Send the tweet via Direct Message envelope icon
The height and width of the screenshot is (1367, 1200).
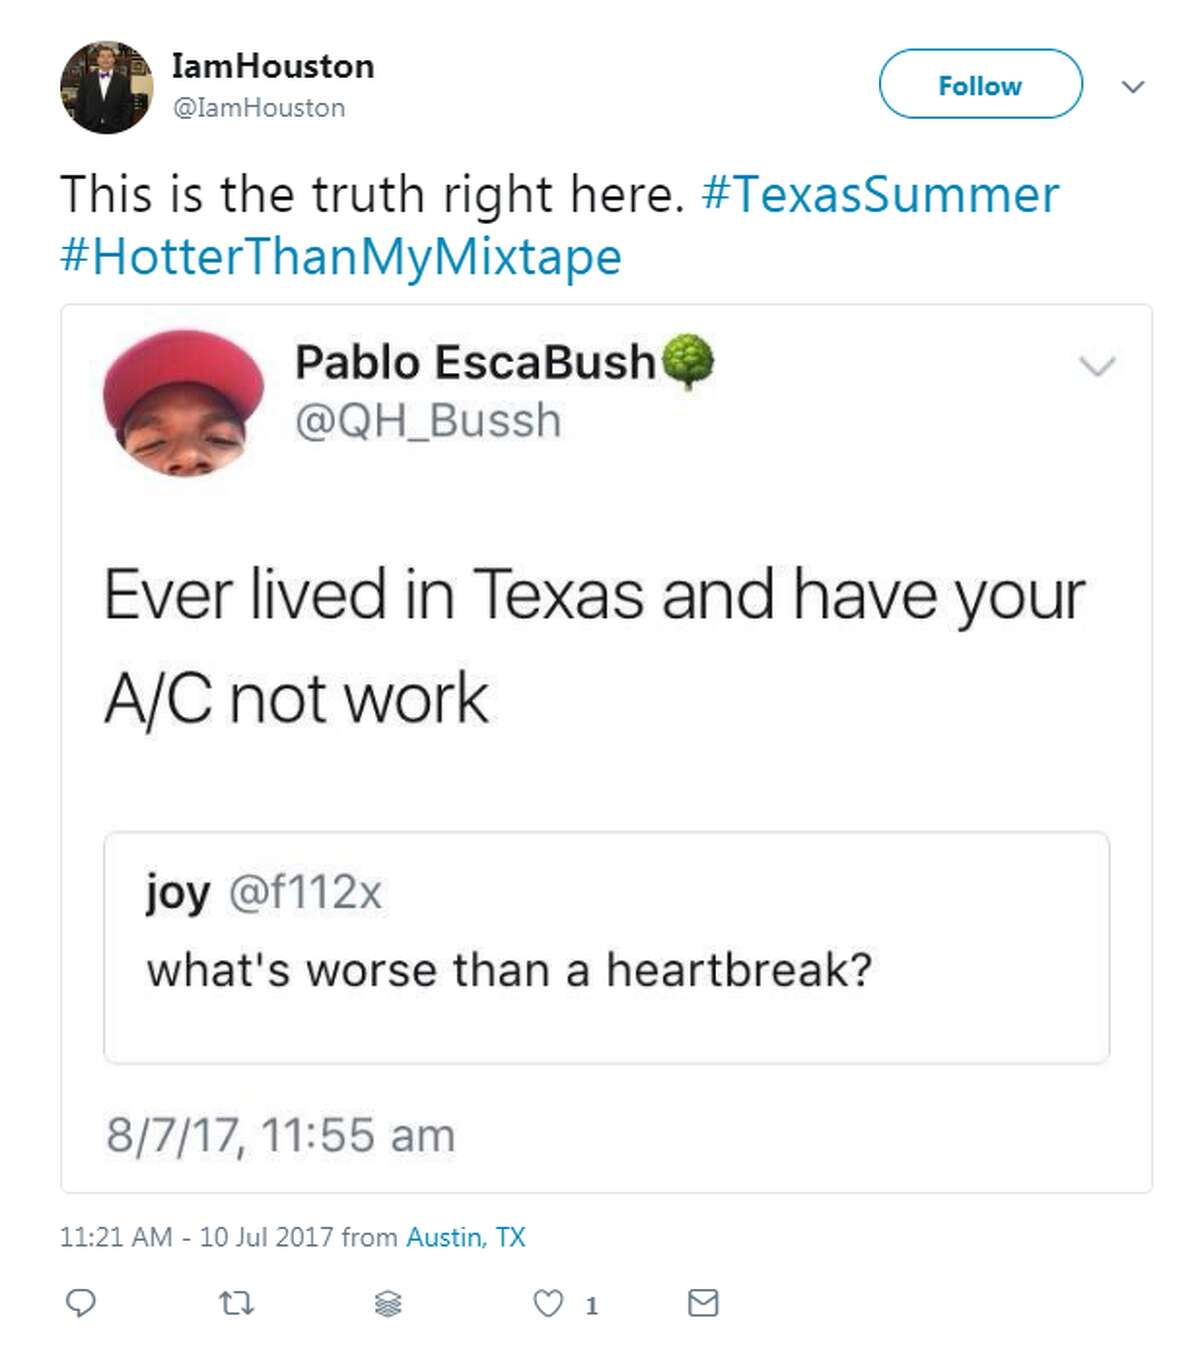pos(703,1302)
